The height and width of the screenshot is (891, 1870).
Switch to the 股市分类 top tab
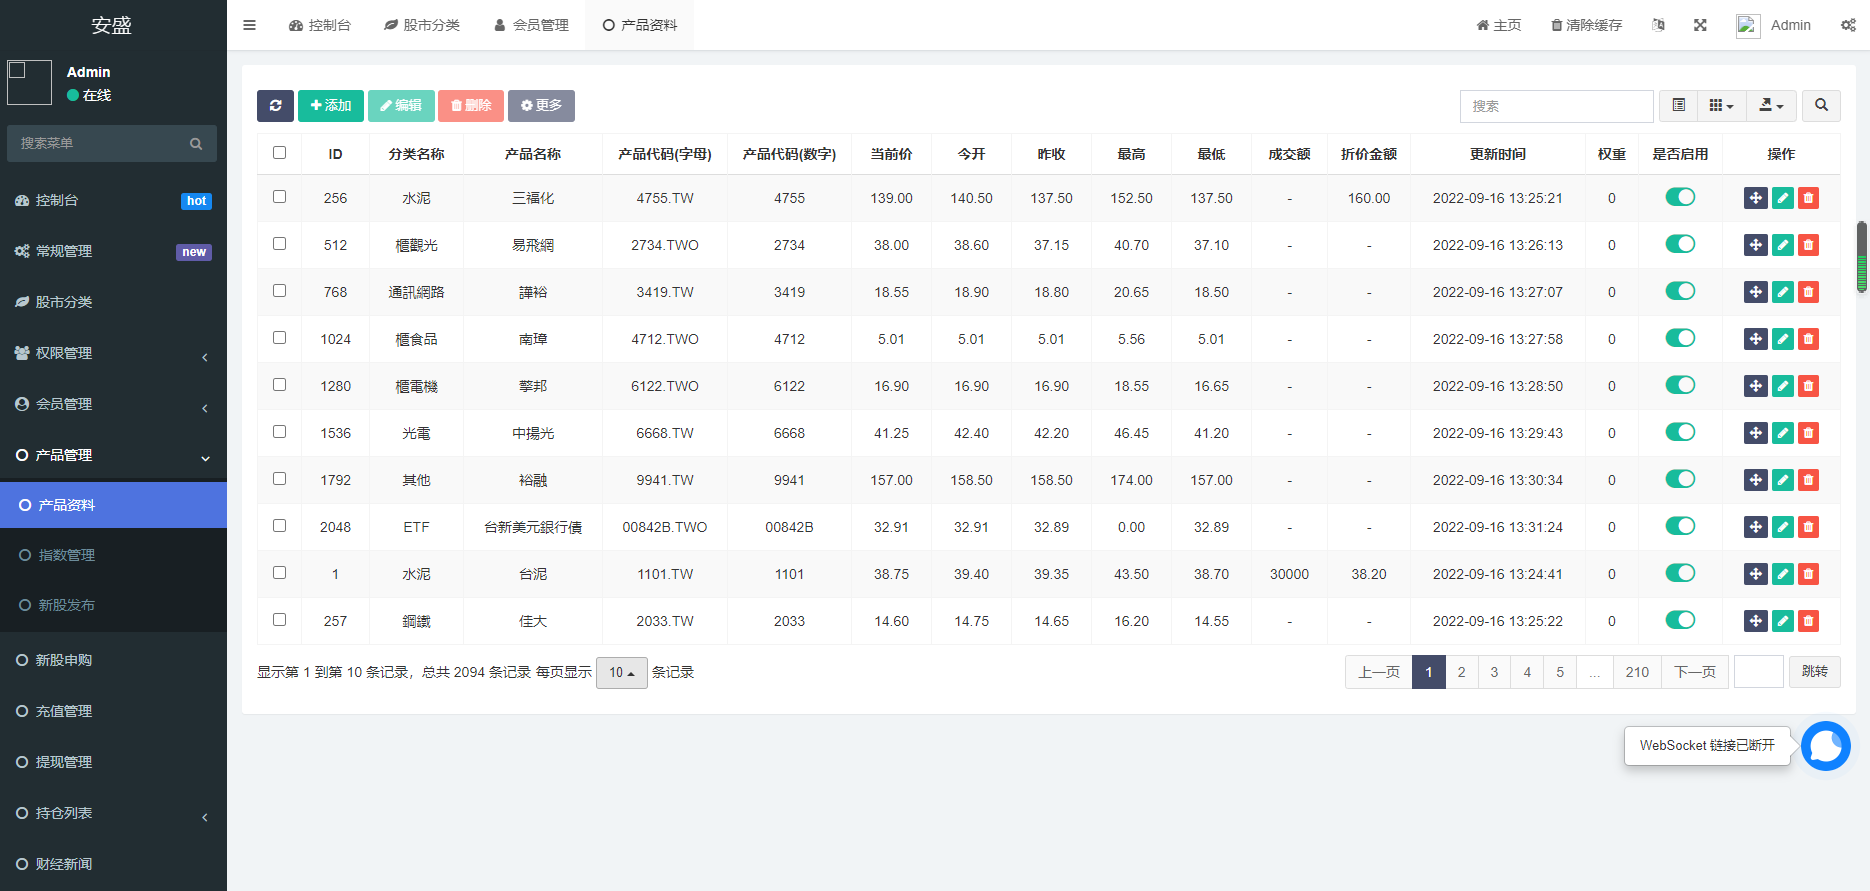point(422,25)
